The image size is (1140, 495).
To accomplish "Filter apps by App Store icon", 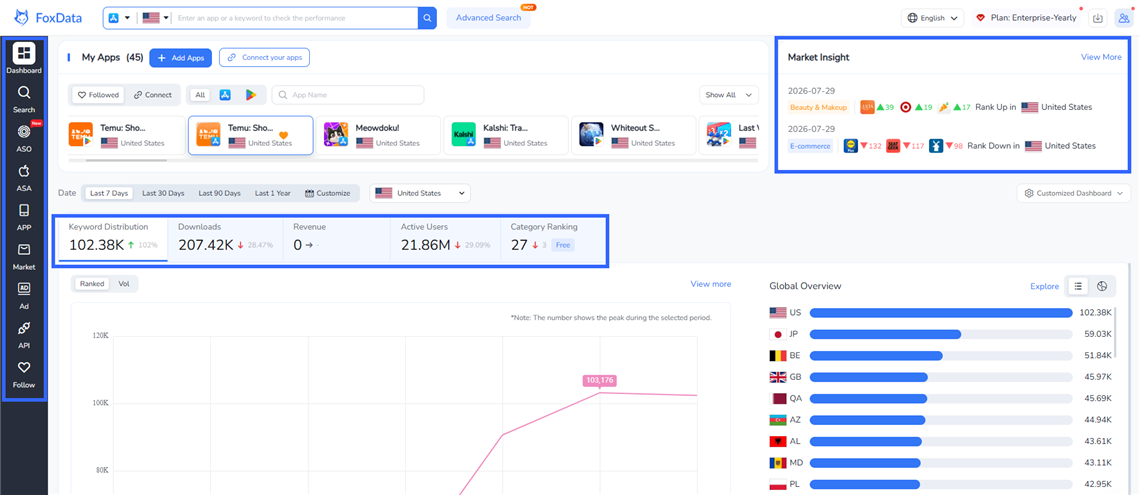I will point(225,95).
